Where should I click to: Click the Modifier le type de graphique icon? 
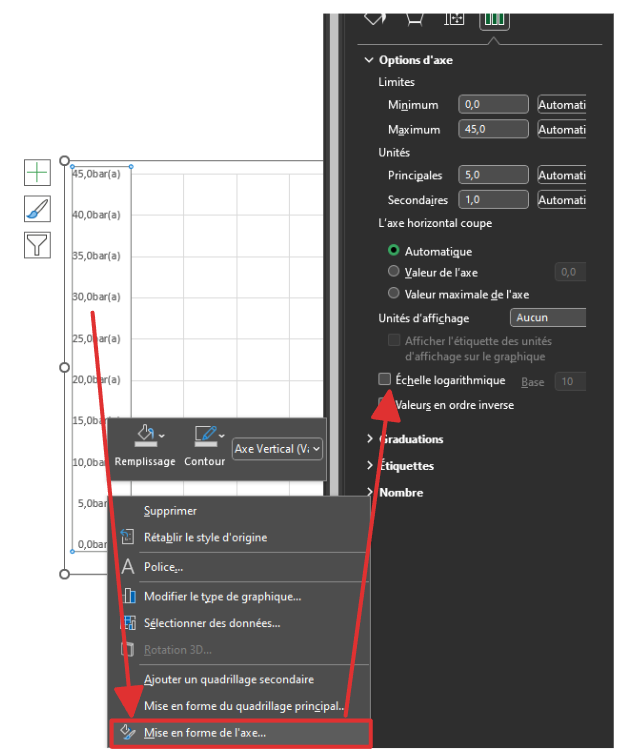coord(129,596)
